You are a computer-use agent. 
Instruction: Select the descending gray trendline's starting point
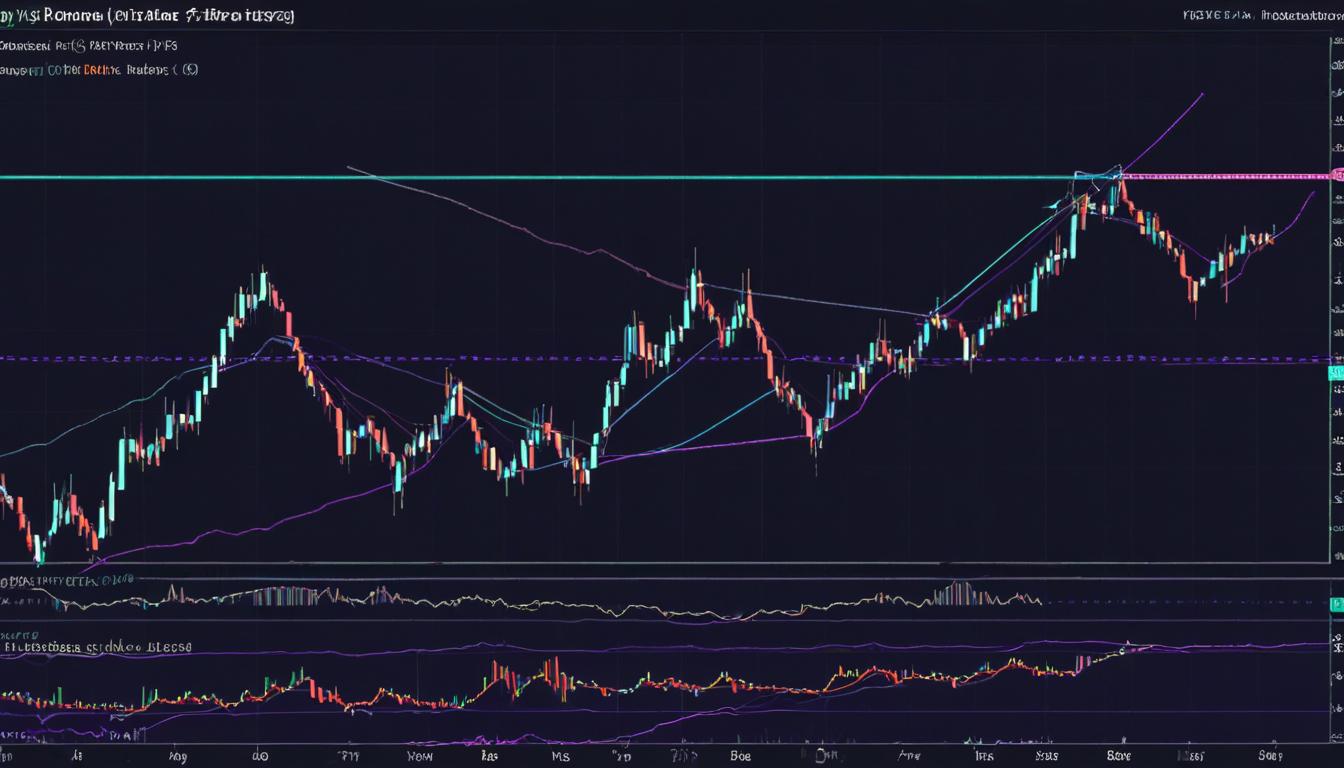[348, 167]
